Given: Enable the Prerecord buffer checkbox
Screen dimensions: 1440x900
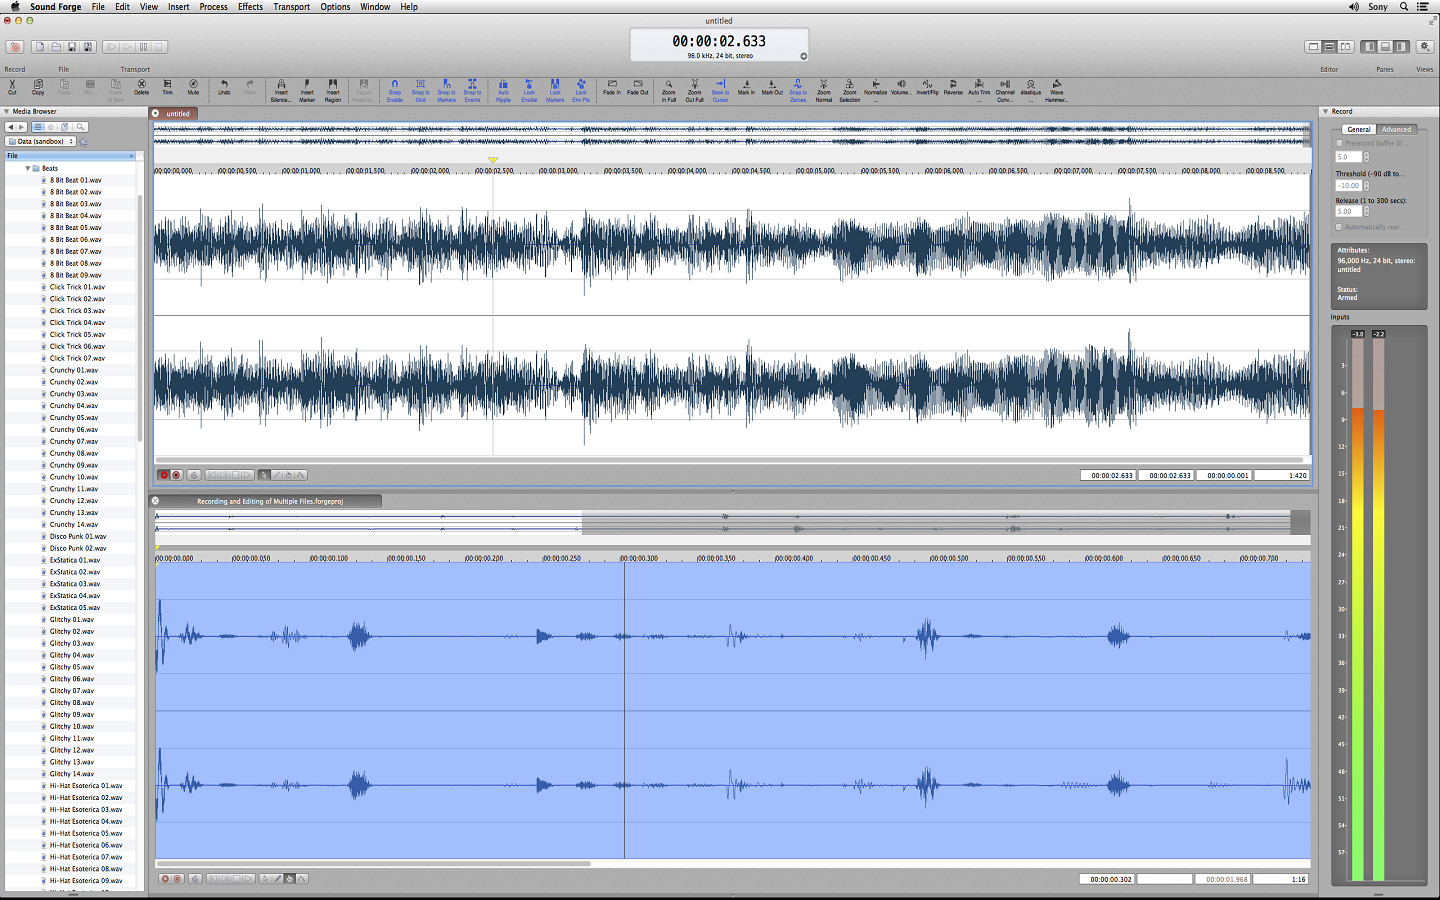Looking at the screenshot, I should pos(1339,143).
